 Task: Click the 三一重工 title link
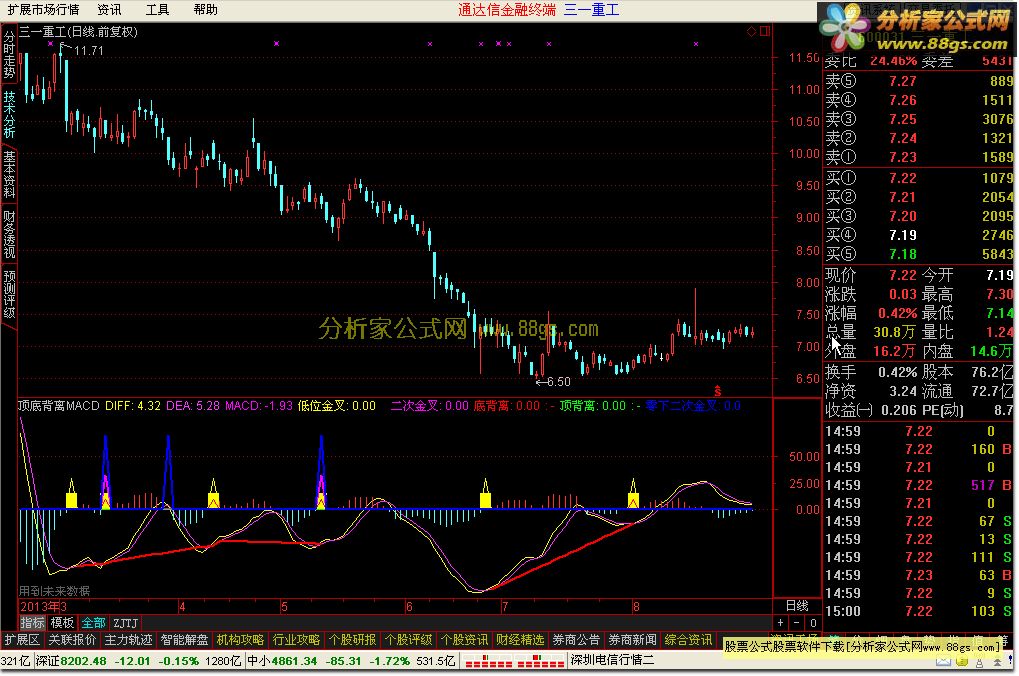591,9
